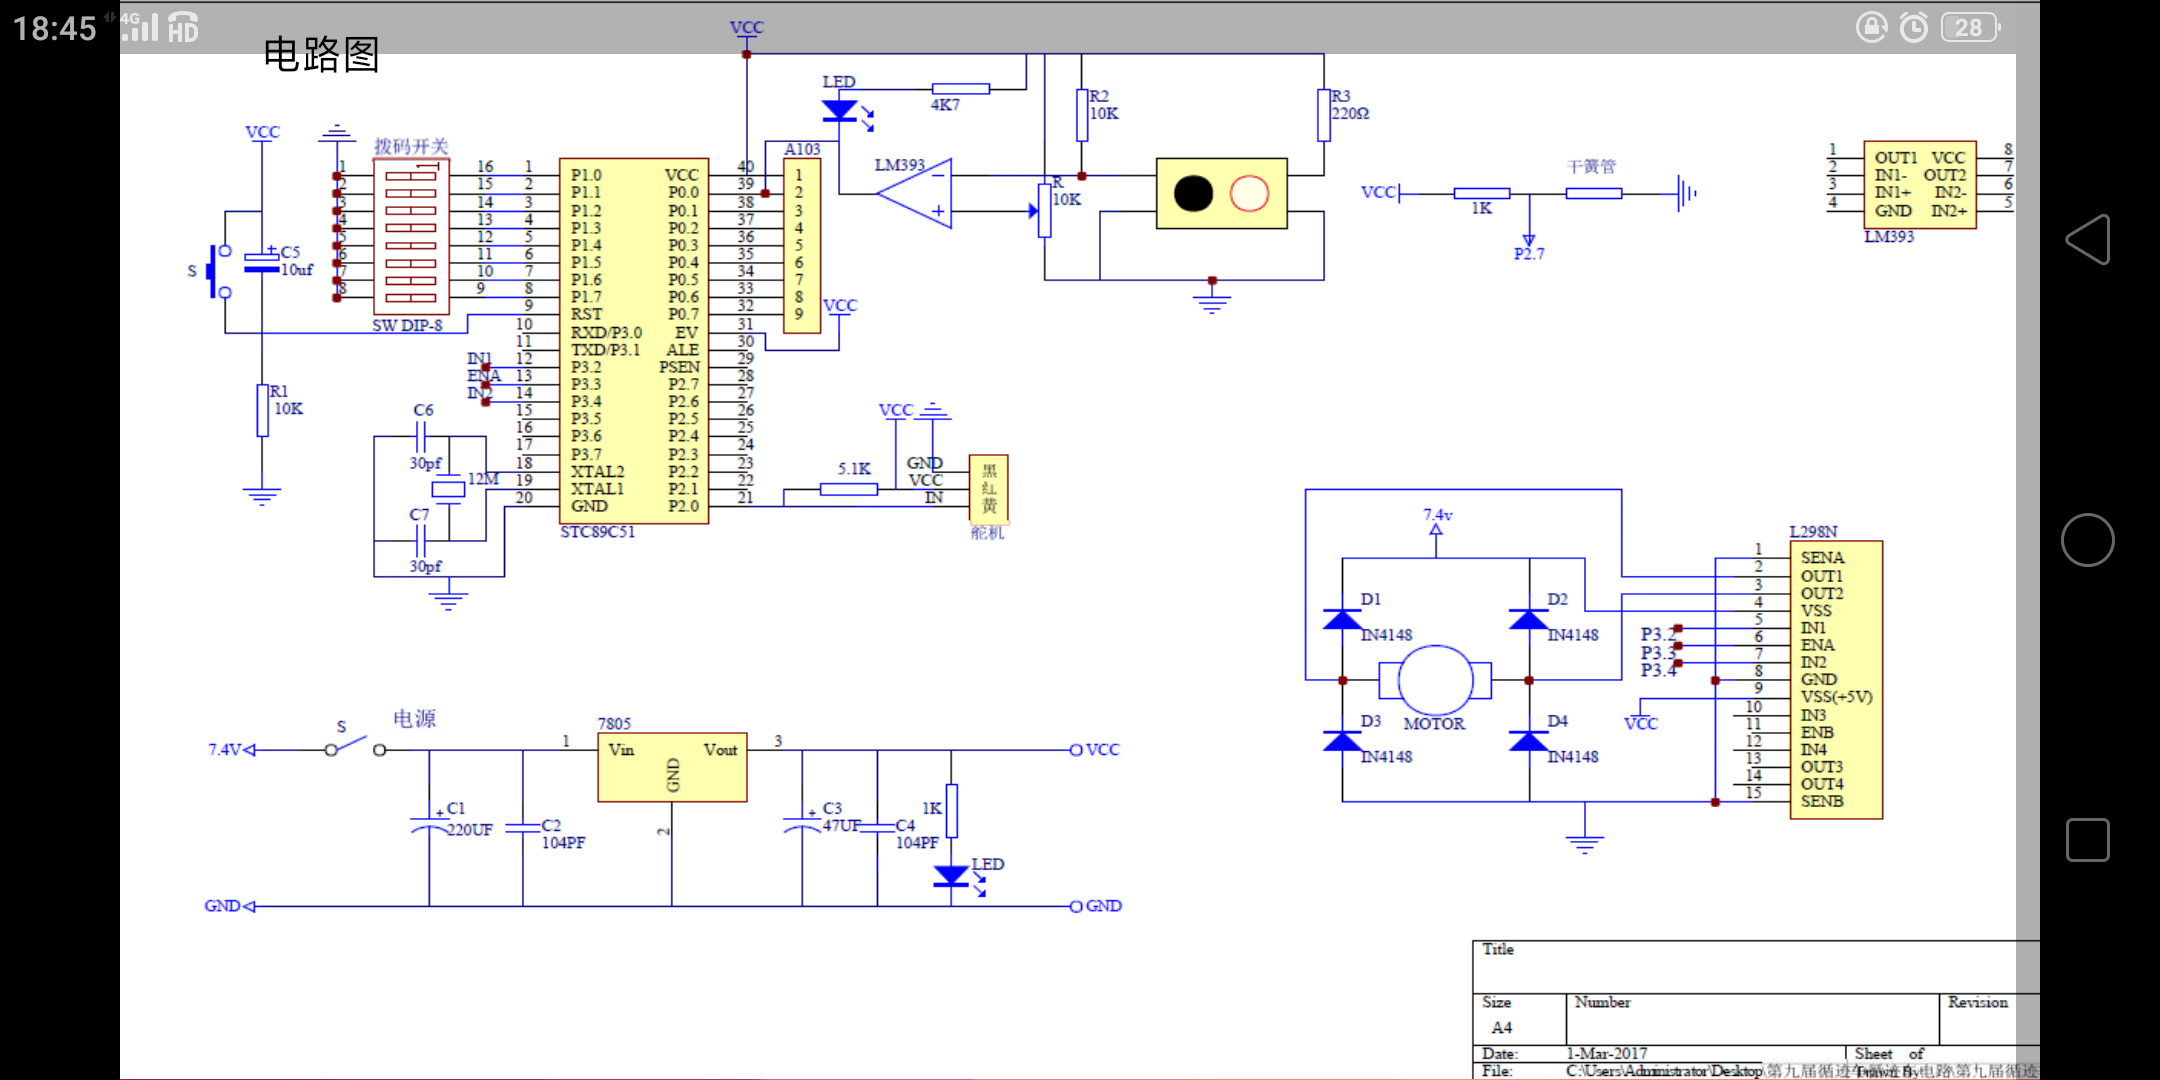2160x1080 pixels.
Task: Click the C1 220UF capacitor
Action: (430, 827)
